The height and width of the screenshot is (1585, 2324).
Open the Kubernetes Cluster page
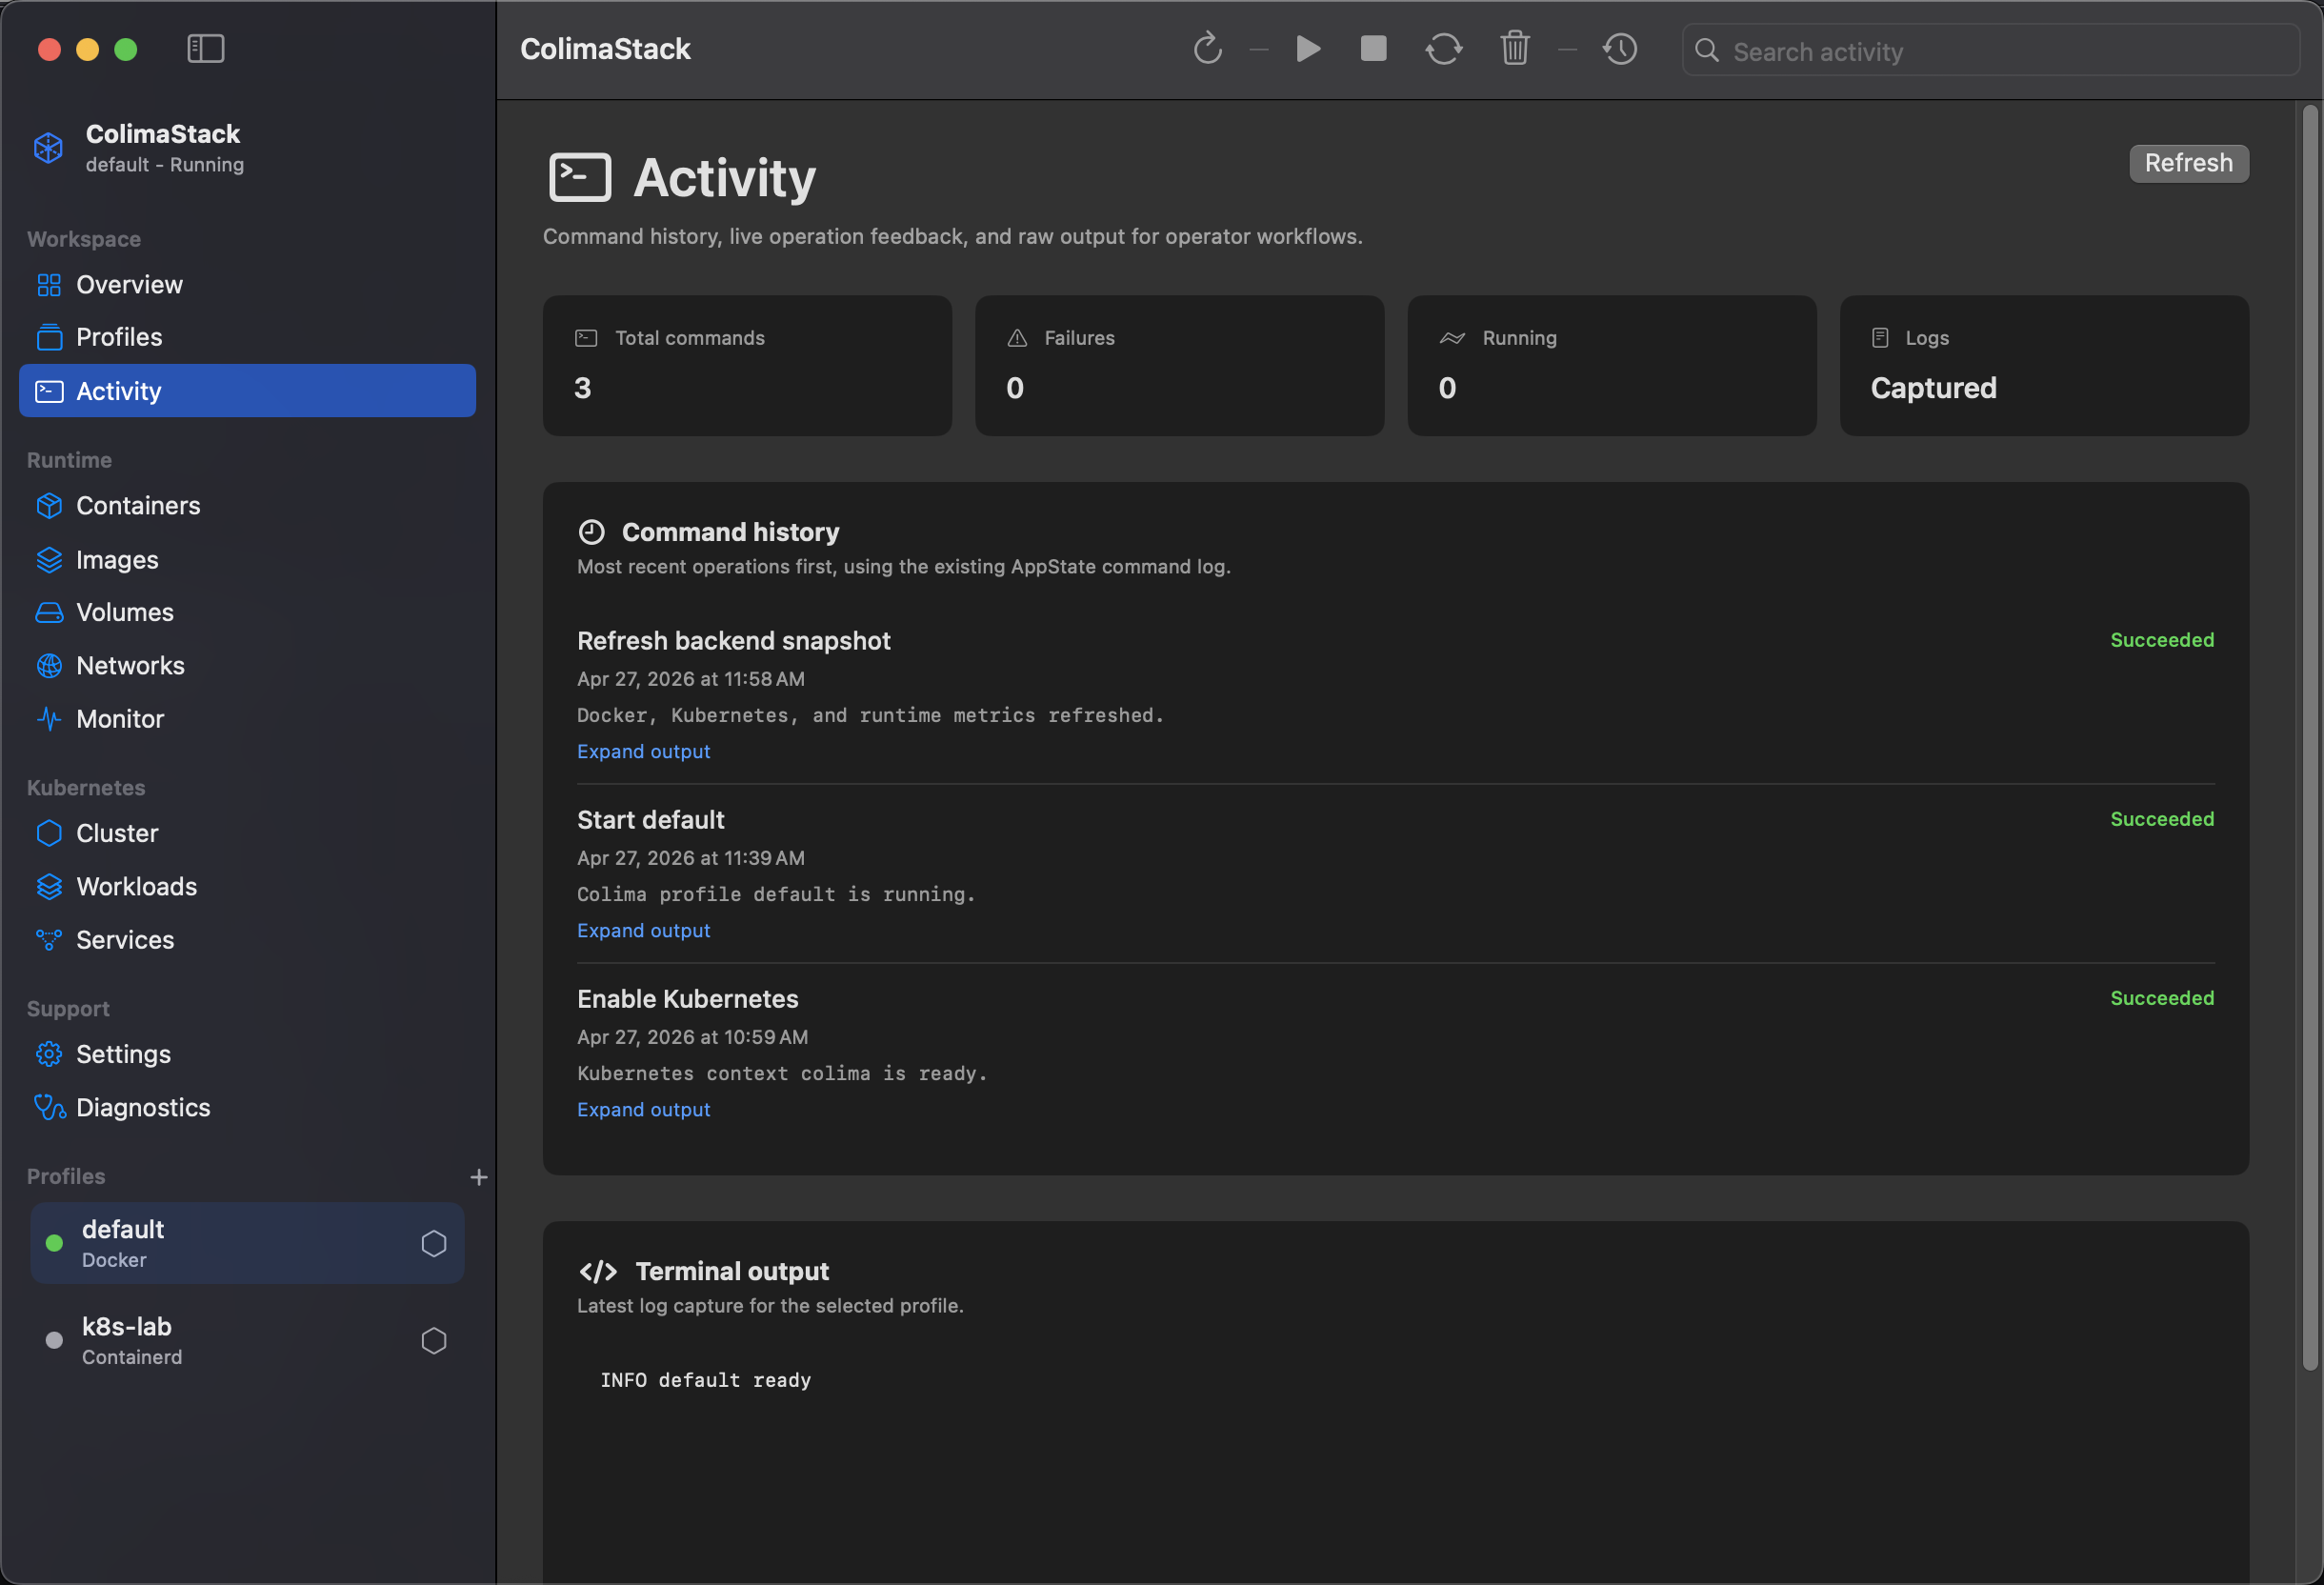click(247, 834)
